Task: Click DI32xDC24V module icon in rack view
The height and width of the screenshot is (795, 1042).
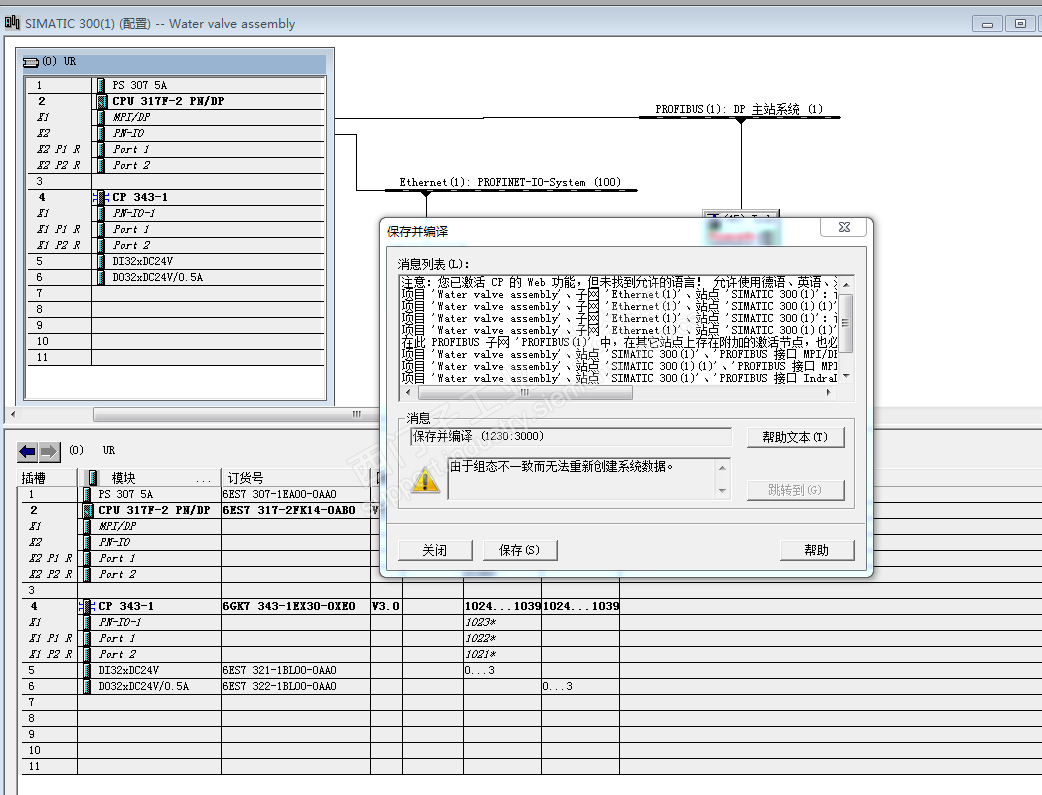Action: [101, 261]
